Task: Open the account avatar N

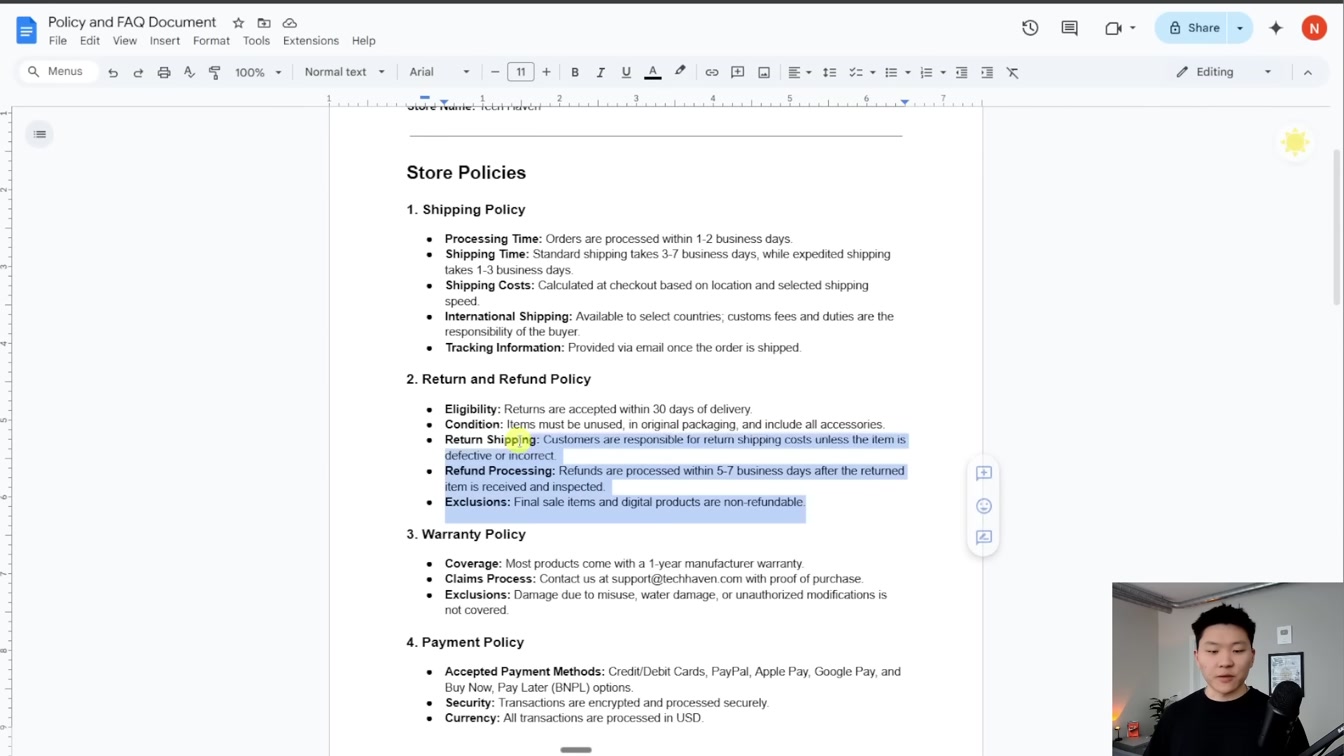Action: click(1314, 28)
